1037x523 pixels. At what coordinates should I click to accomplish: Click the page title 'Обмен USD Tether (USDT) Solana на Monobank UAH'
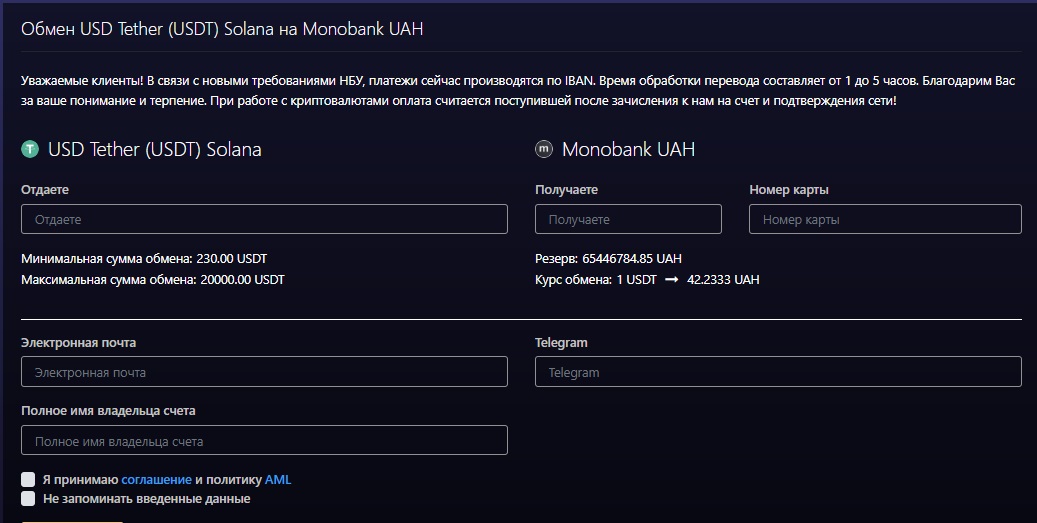click(x=222, y=29)
